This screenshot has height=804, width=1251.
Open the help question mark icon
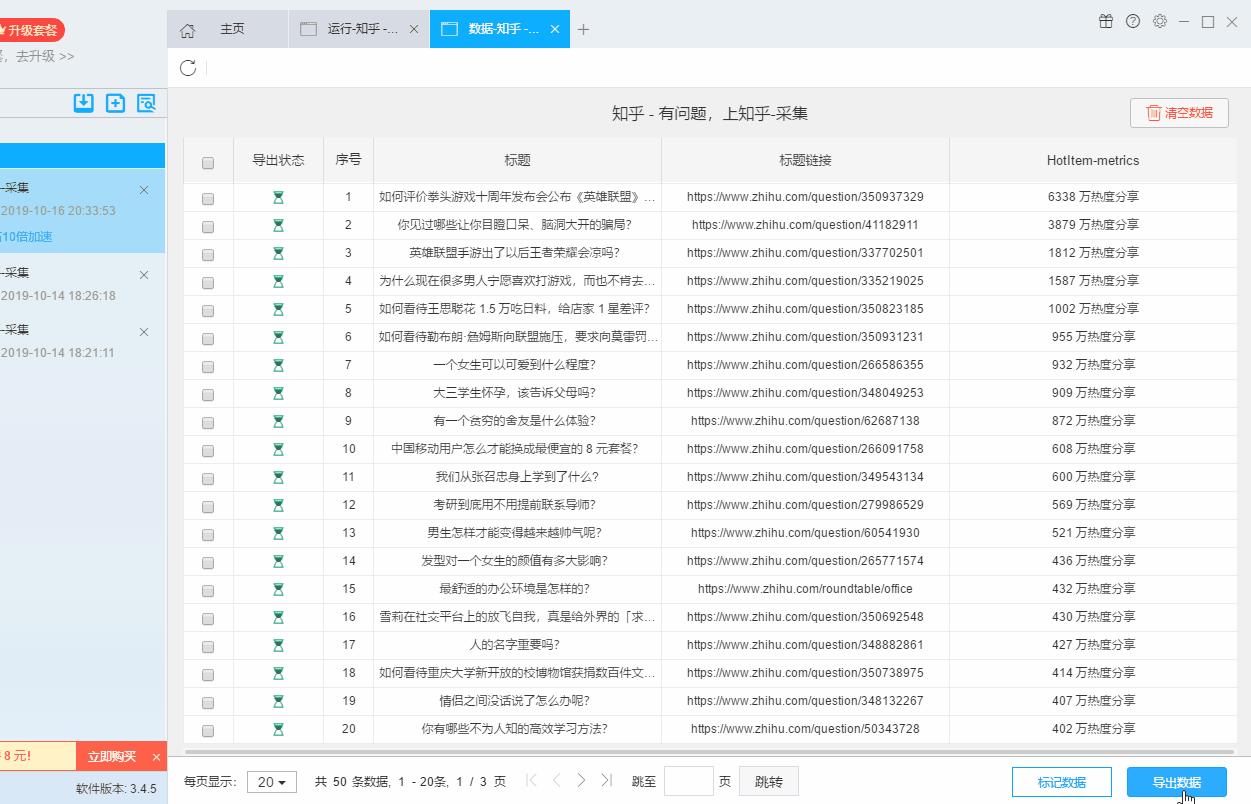(1133, 21)
